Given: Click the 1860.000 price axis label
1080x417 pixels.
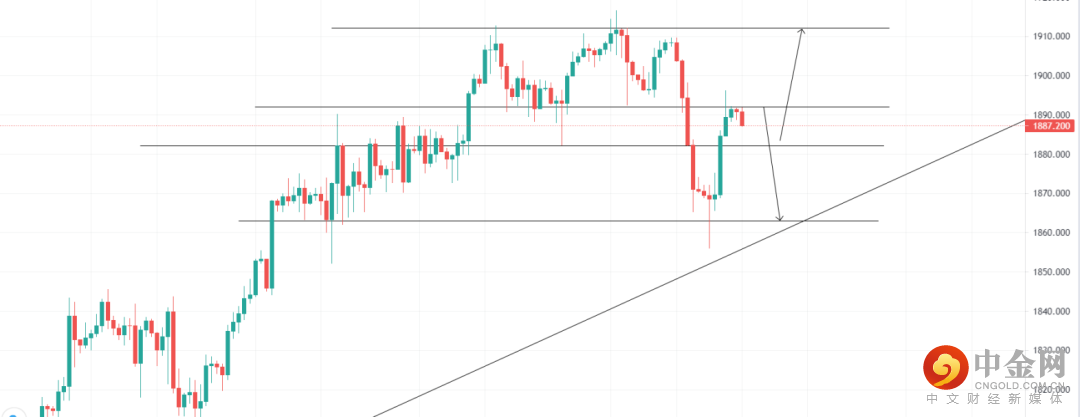Looking at the screenshot, I should click(x=1054, y=233).
